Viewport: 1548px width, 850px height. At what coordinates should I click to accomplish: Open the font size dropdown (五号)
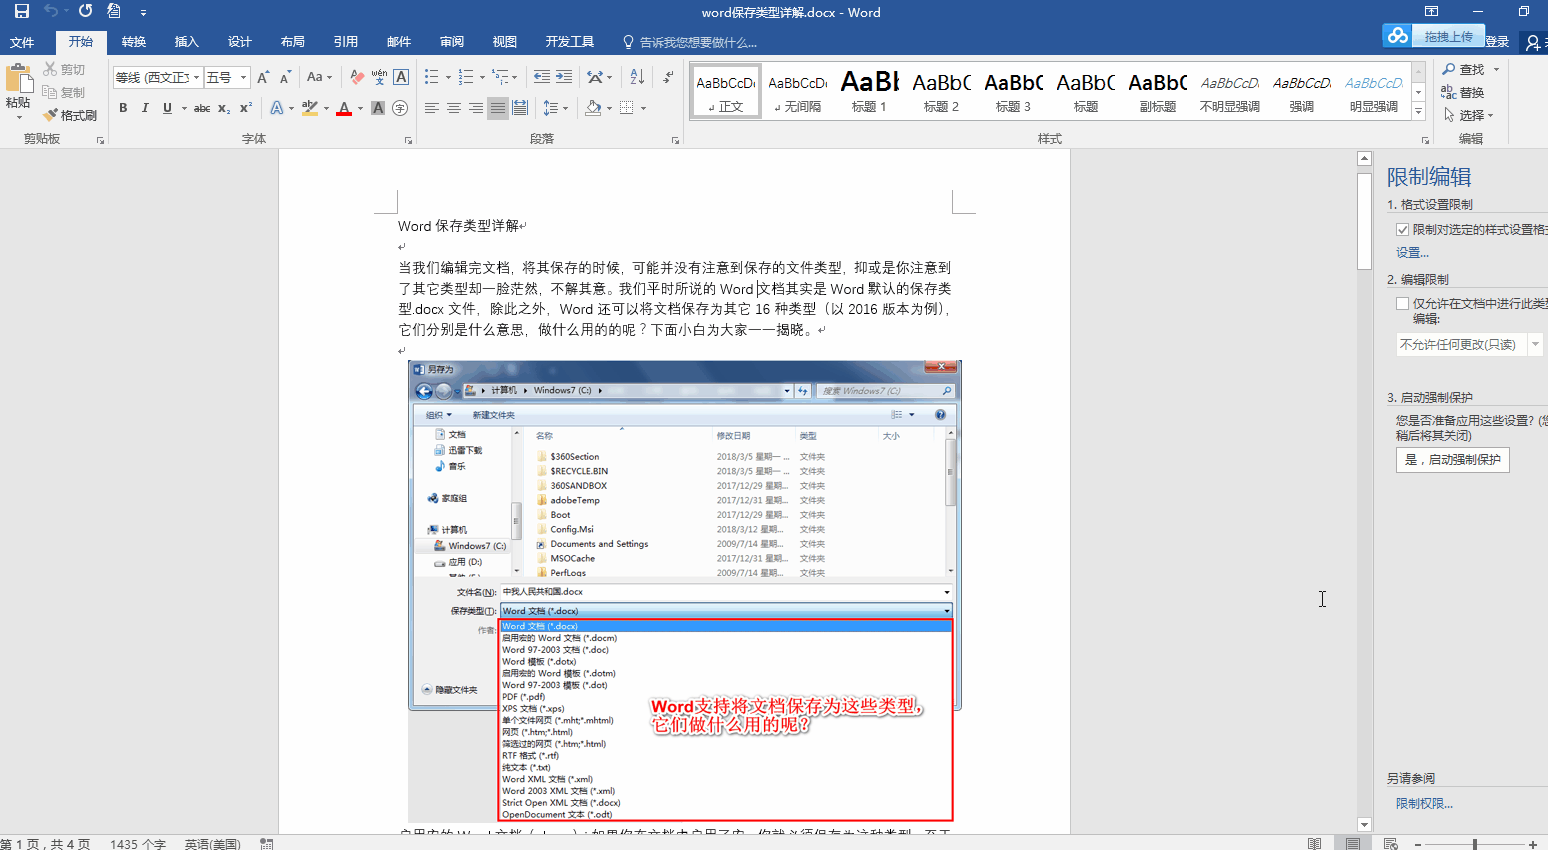[x=243, y=77]
